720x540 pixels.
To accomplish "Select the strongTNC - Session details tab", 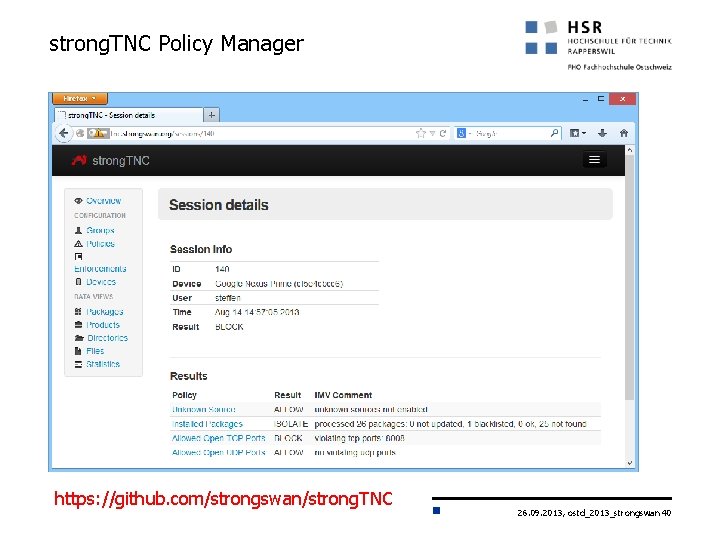I will pyautogui.click(x=129, y=115).
